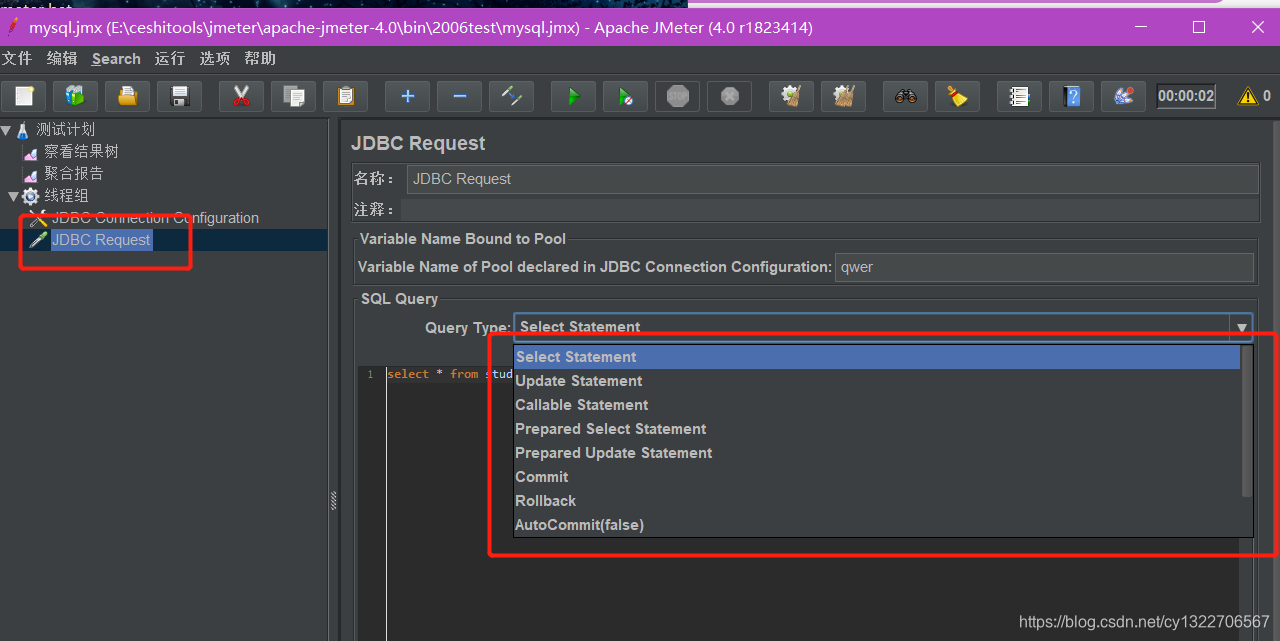Click the pool variable name field qwer
Viewport: 1280px width, 641px height.
pyautogui.click(x=1044, y=267)
